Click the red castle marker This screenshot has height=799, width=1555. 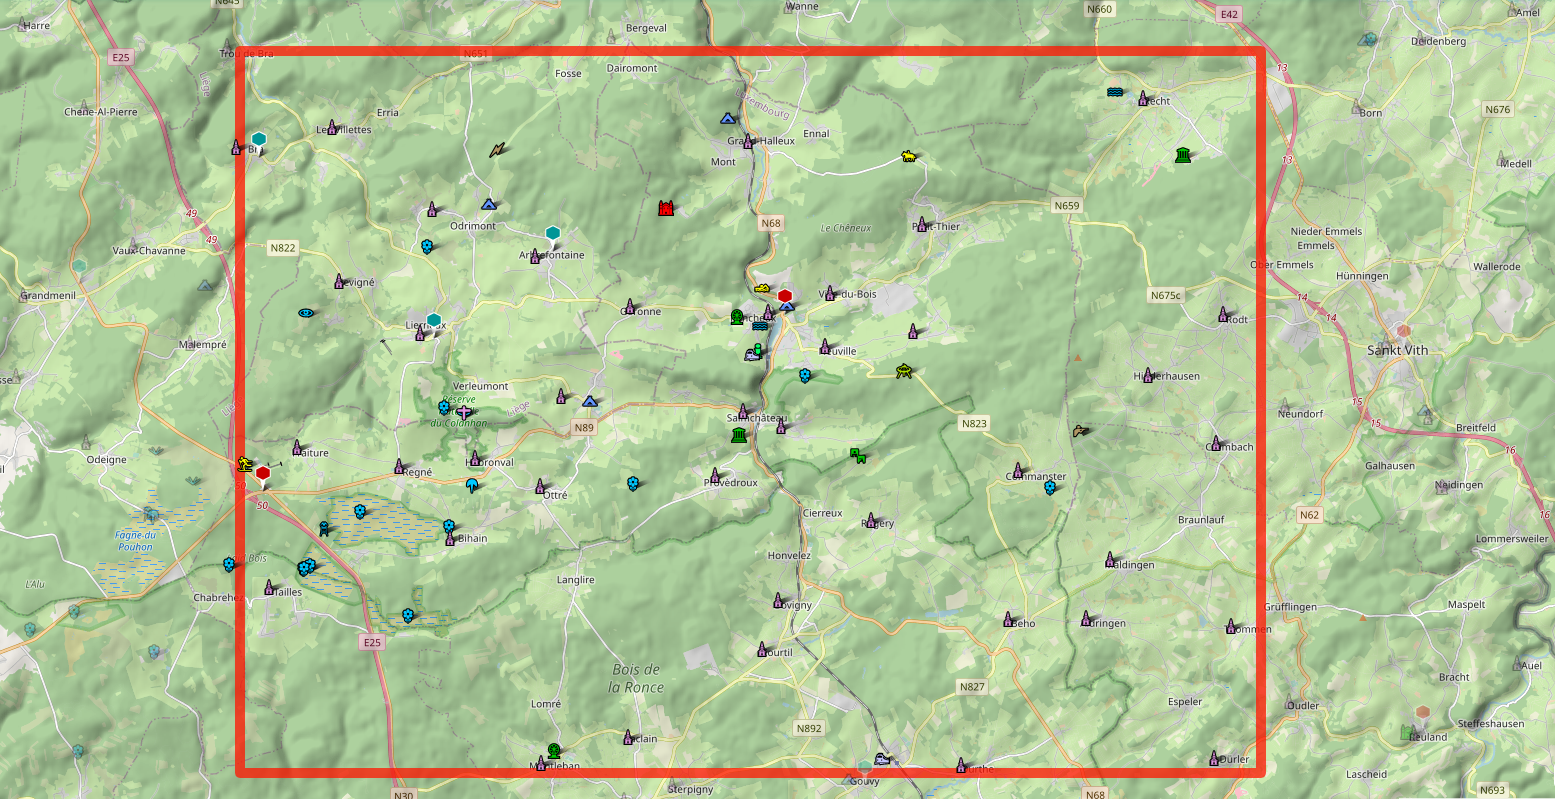pyautogui.click(x=666, y=208)
